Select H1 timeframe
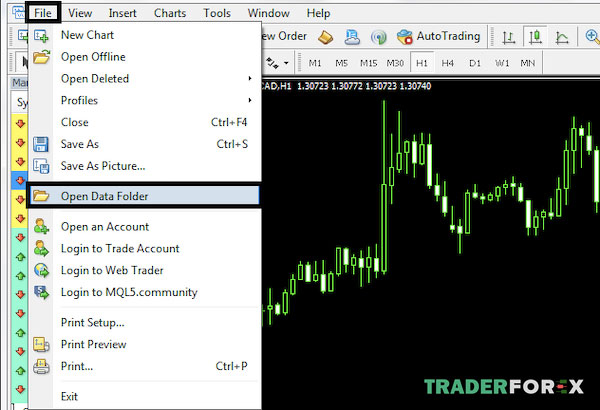600x410 pixels. pyautogui.click(x=422, y=63)
